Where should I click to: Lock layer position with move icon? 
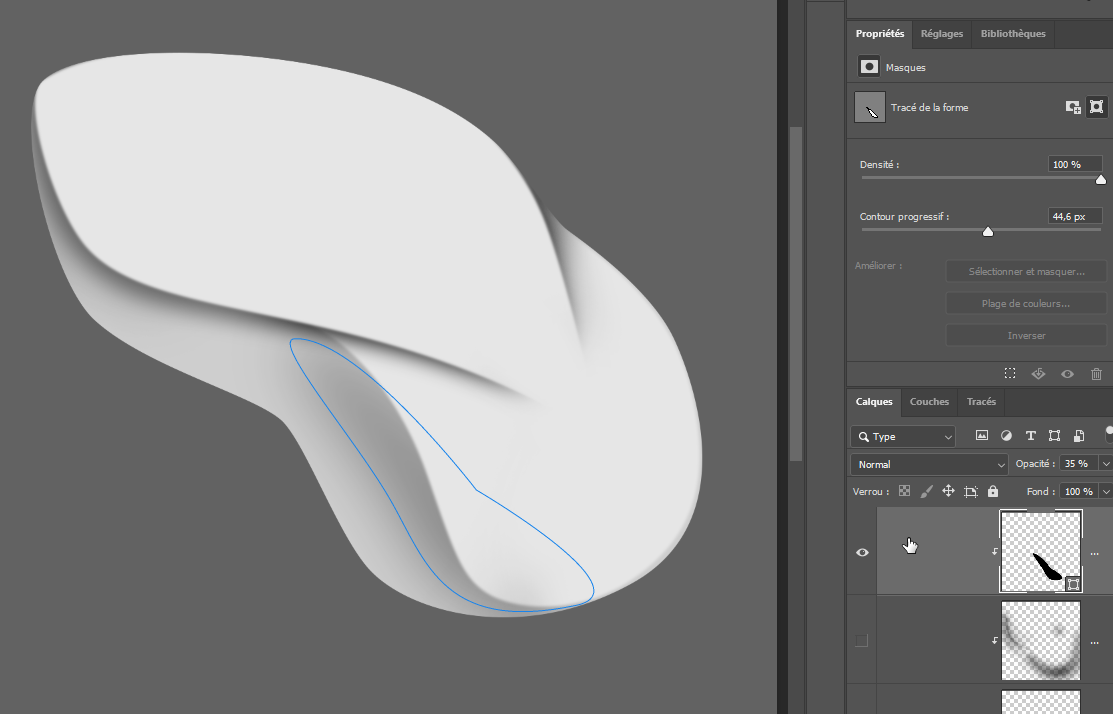[948, 491]
